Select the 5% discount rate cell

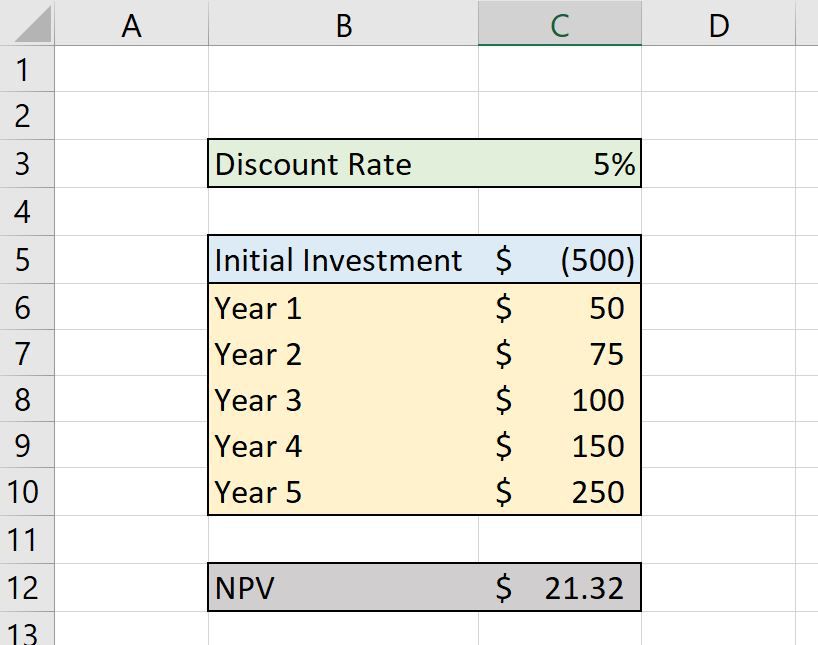(x=560, y=163)
